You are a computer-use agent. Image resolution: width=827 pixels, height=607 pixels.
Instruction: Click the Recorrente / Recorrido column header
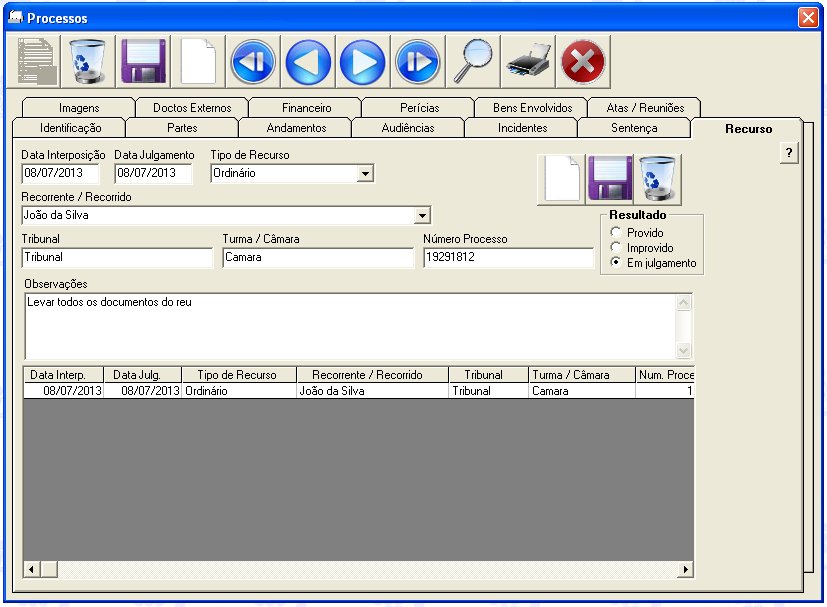pos(372,375)
